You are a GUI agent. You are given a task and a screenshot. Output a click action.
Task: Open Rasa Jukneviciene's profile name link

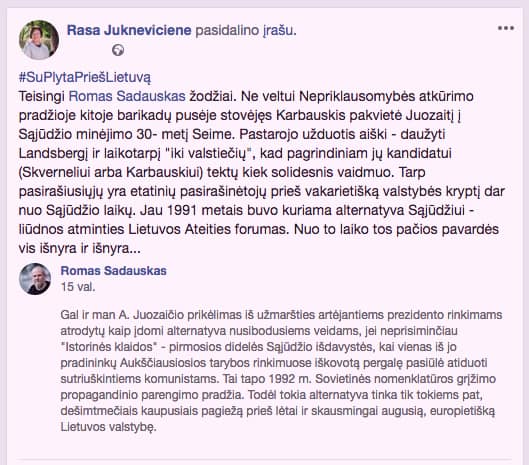point(129,30)
